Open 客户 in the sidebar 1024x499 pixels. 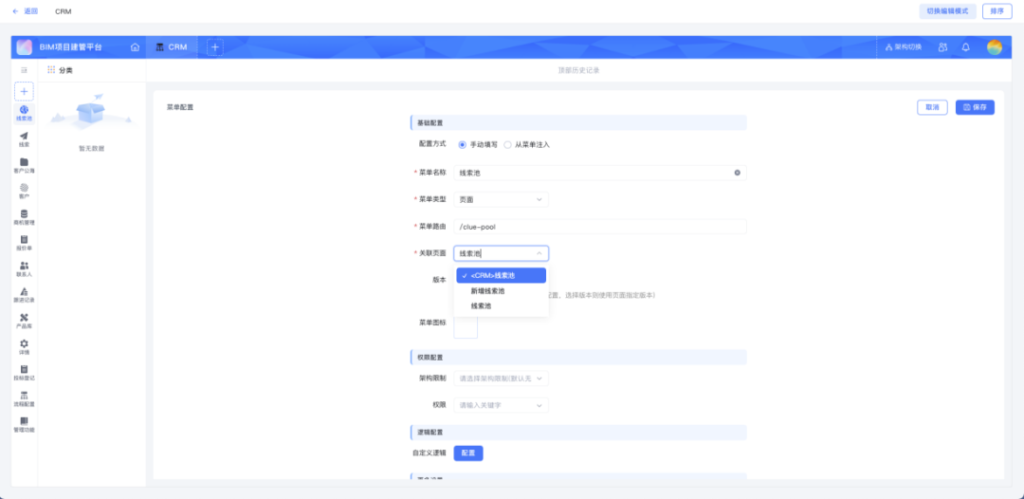24,191
